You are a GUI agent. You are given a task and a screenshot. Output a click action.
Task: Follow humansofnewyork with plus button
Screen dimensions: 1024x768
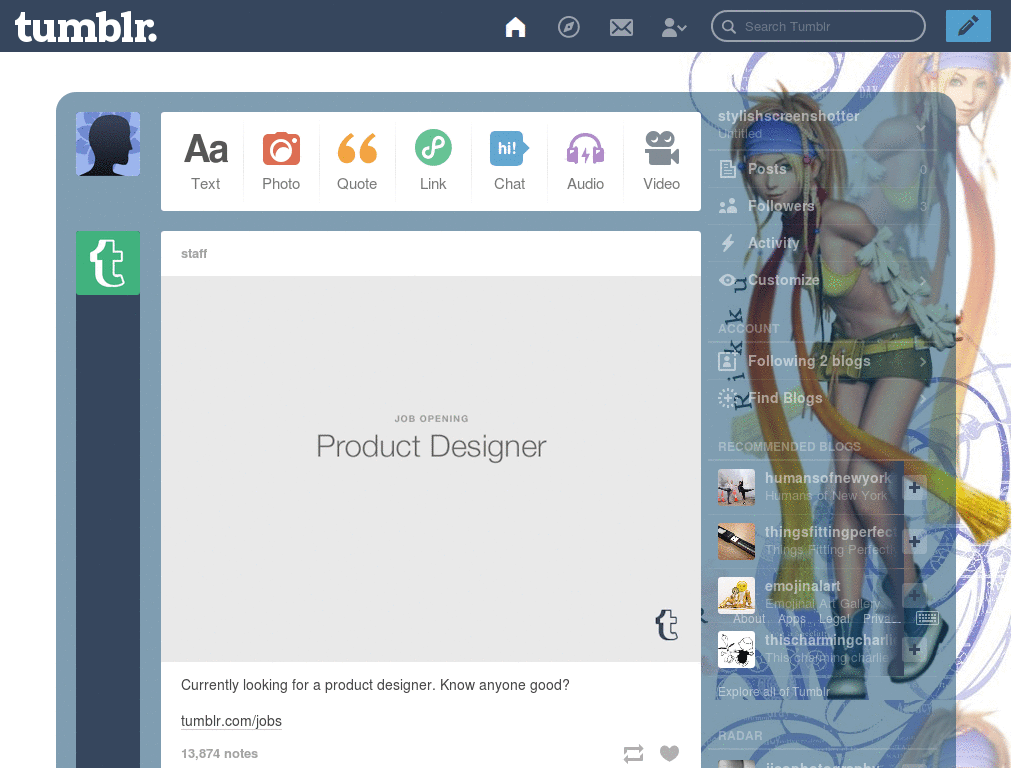tap(914, 487)
